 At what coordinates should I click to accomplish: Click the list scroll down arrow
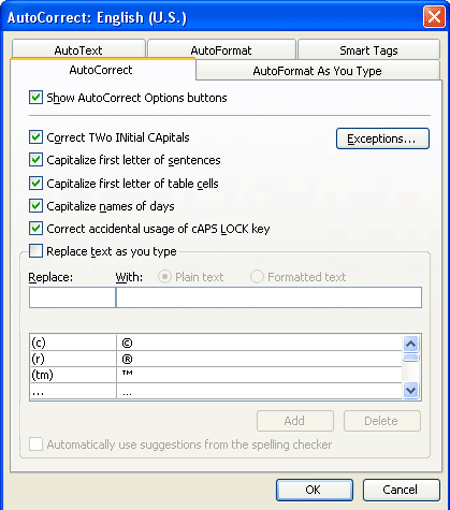(x=411, y=390)
